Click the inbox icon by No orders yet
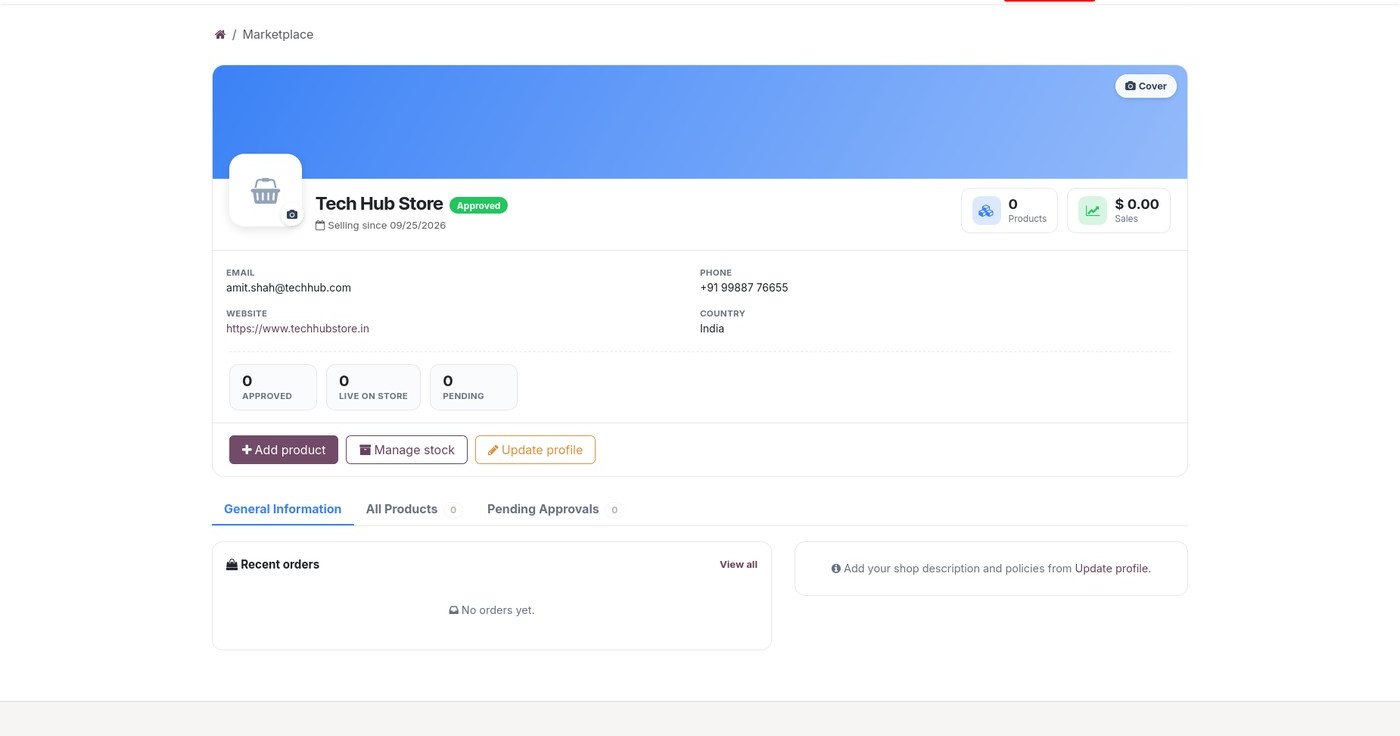1400x736 pixels. point(454,610)
